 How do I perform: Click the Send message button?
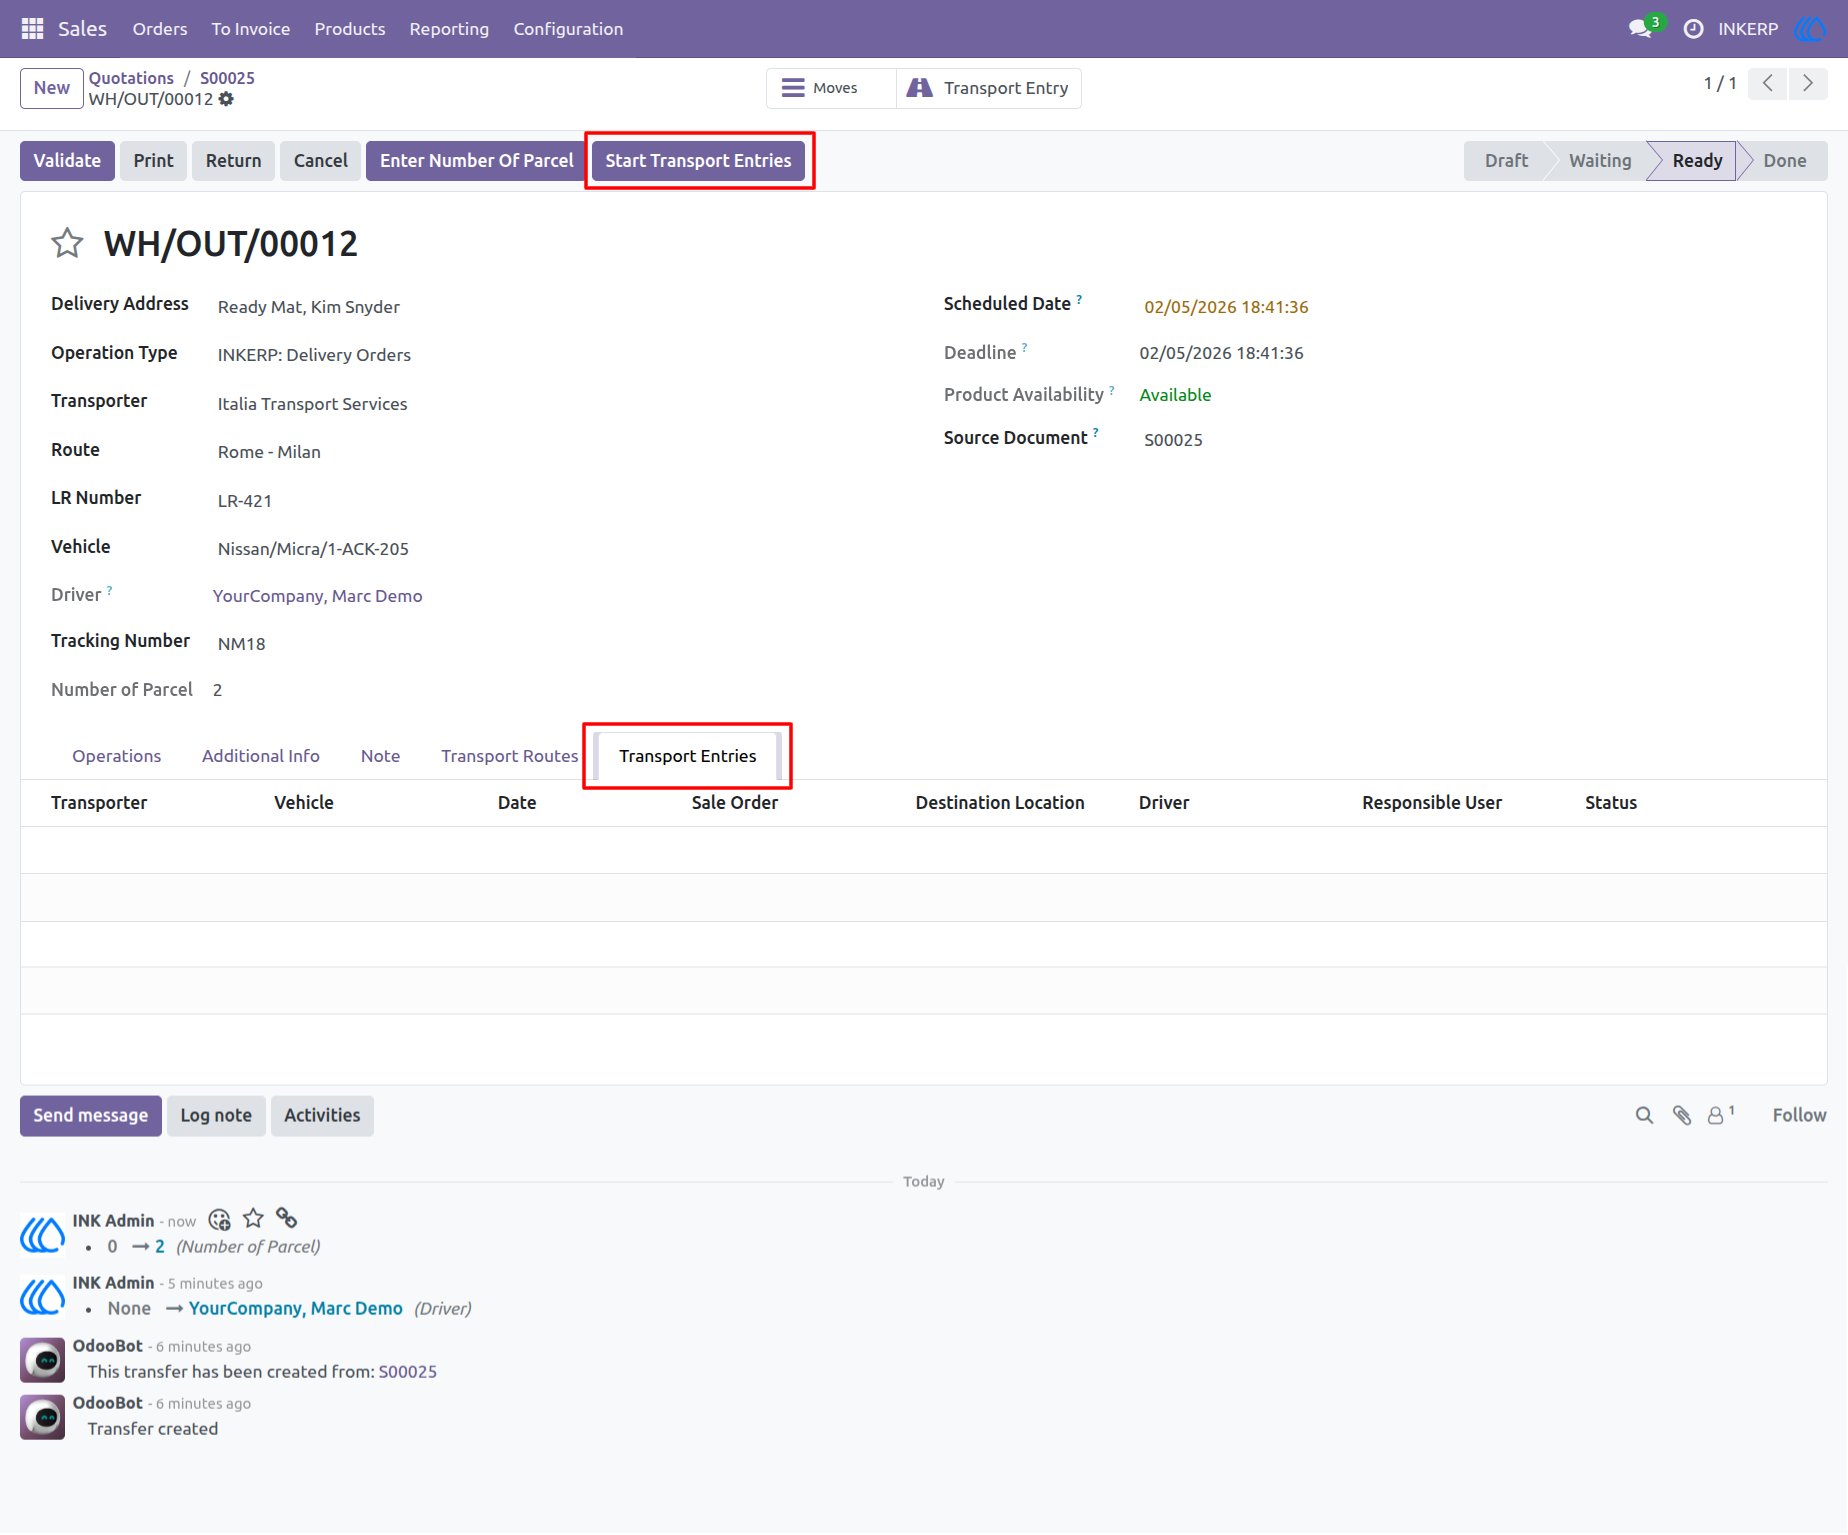point(90,1116)
